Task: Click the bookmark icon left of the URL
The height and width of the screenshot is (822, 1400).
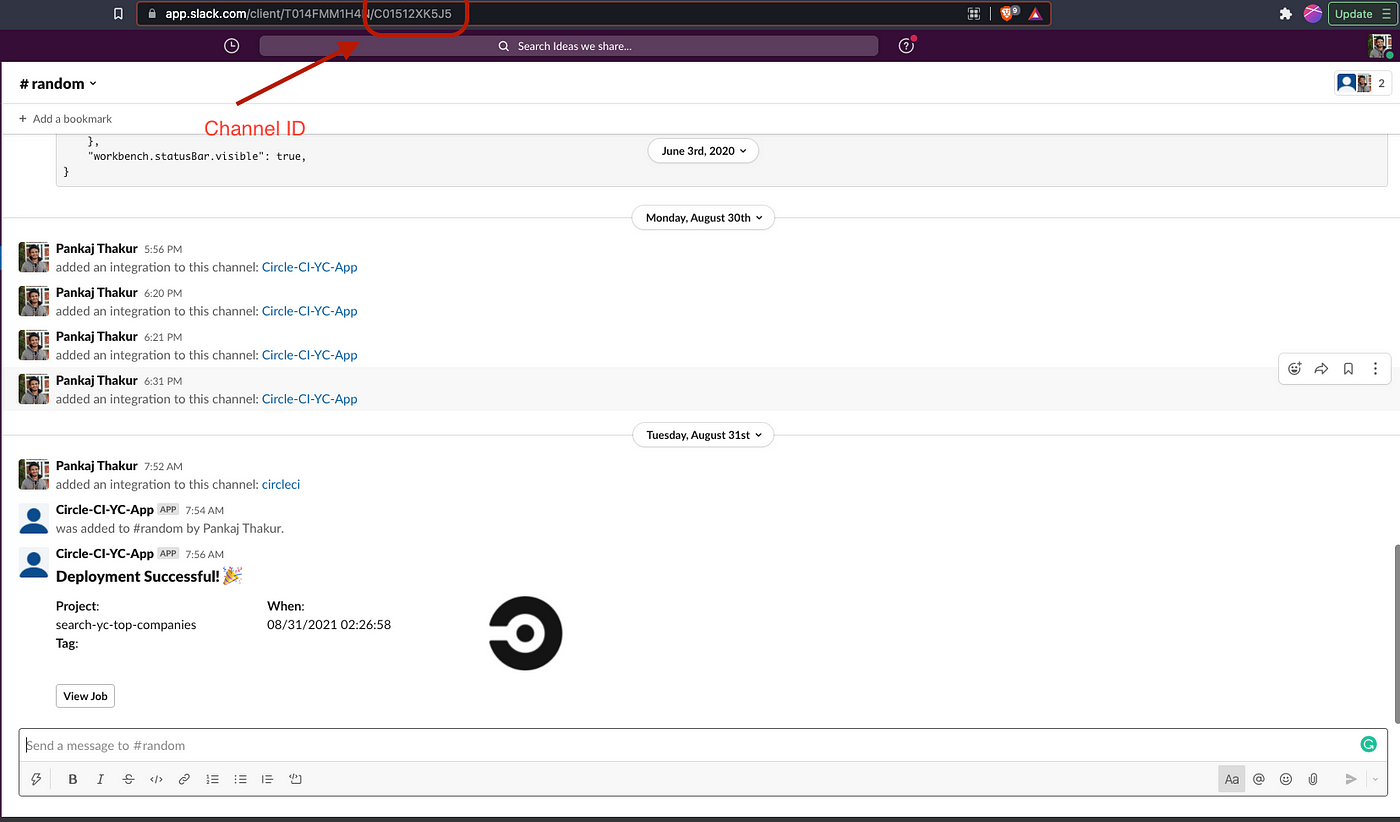Action: pos(118,14)
